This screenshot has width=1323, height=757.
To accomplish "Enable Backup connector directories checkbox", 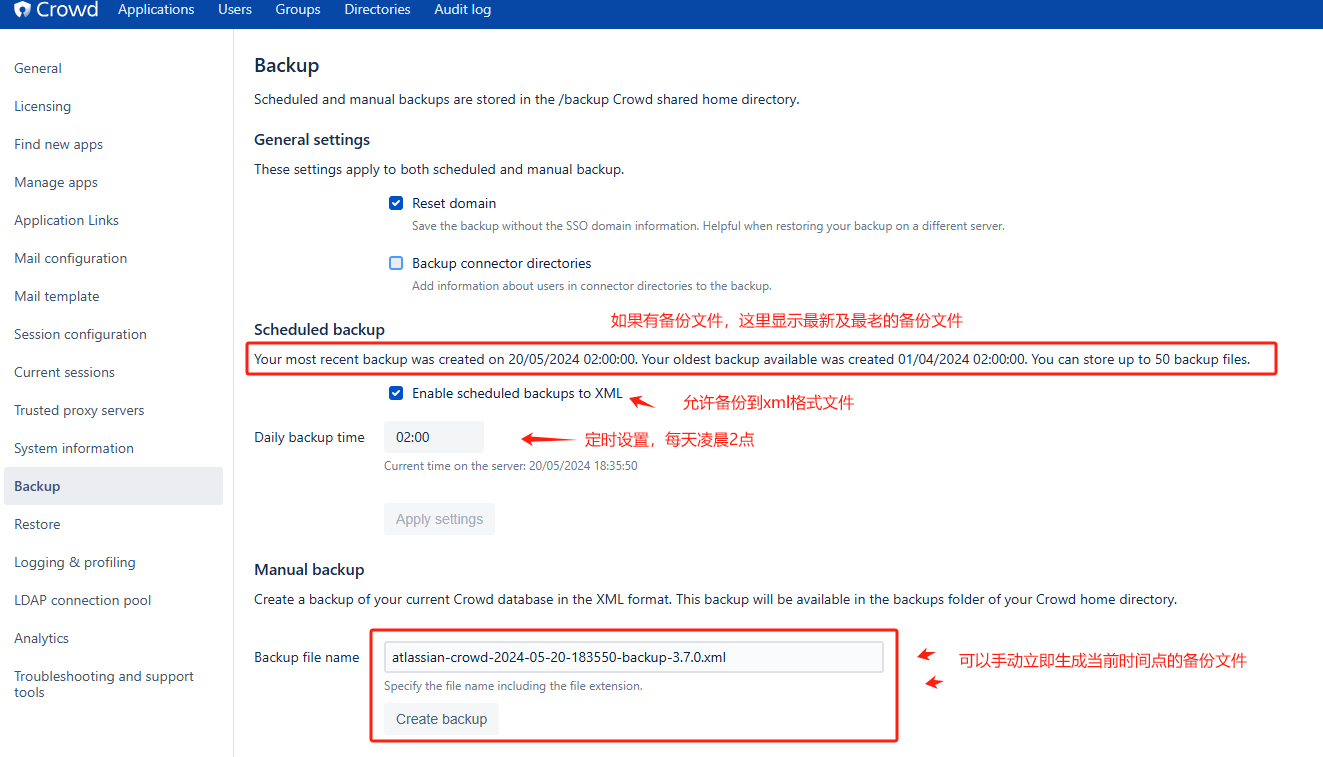I will [396, 263].
